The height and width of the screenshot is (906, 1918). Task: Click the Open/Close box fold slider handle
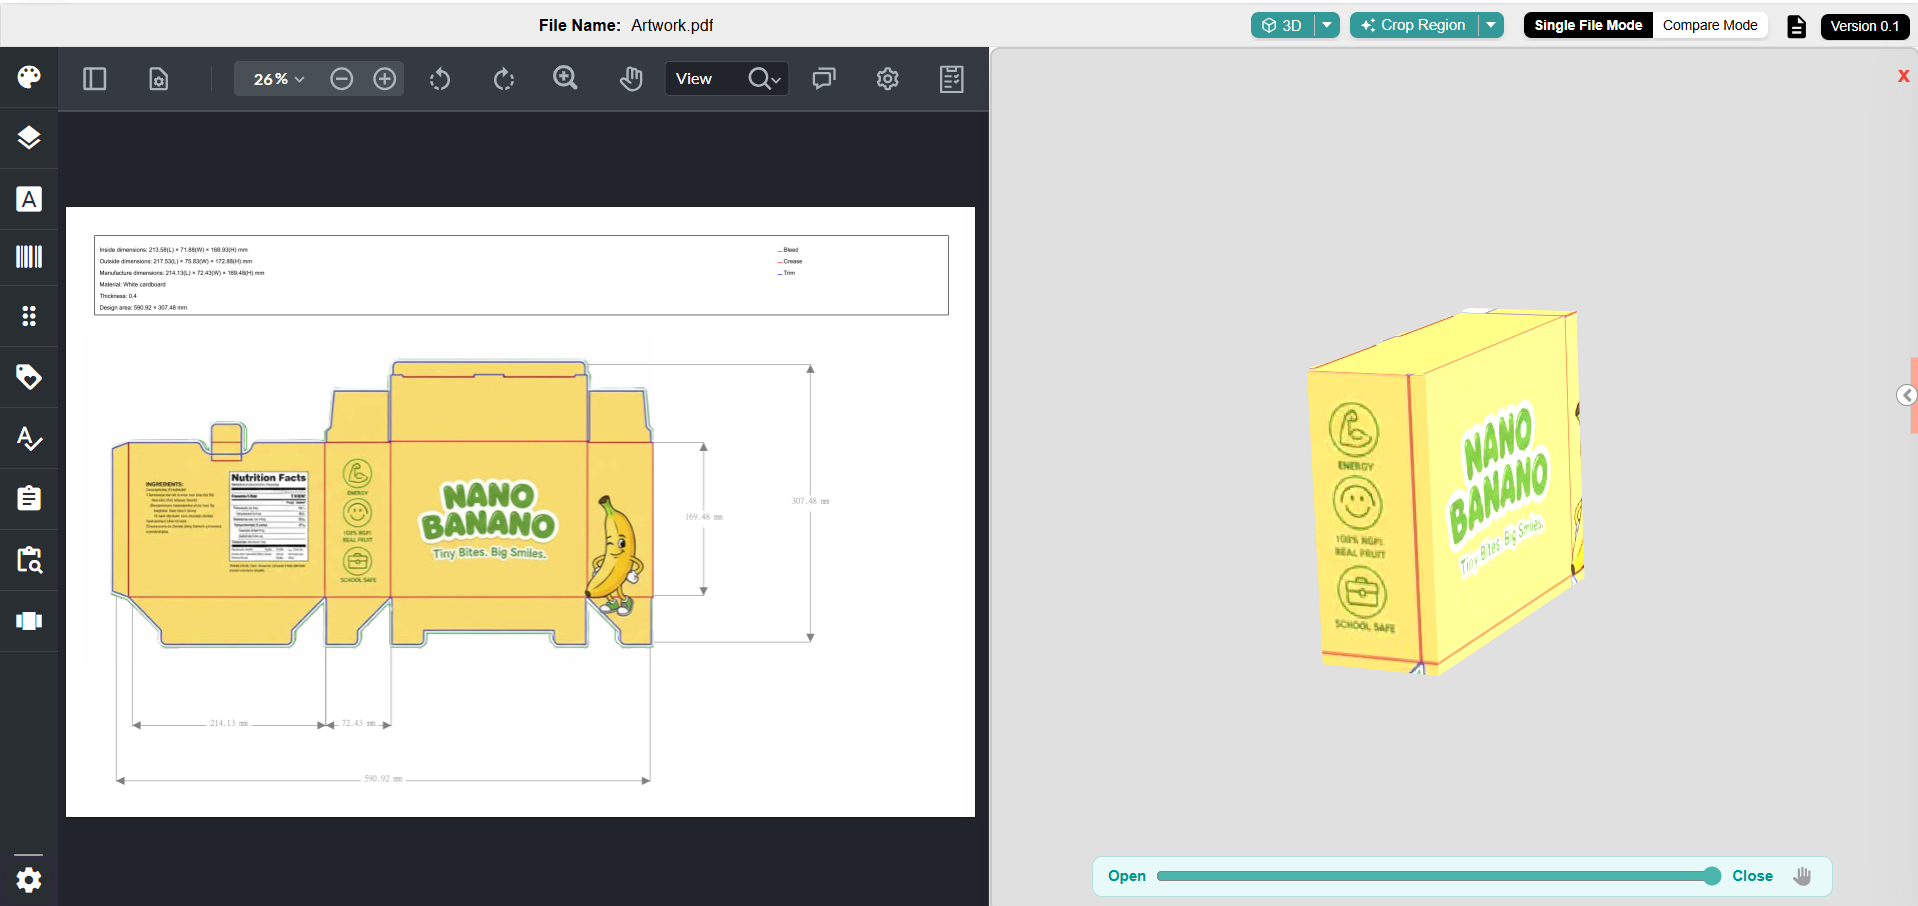[x=1712, y=876]
